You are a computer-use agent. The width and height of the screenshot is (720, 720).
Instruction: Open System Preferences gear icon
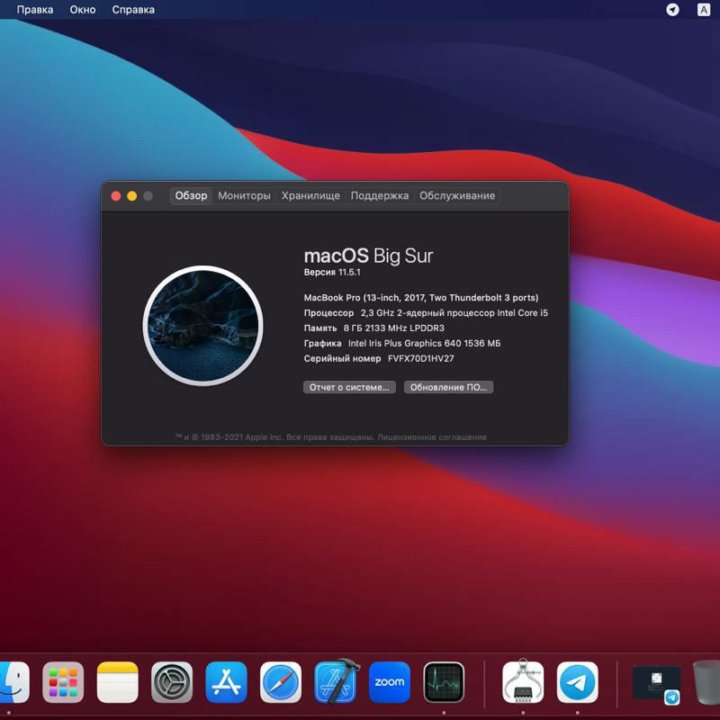[172, 682]
